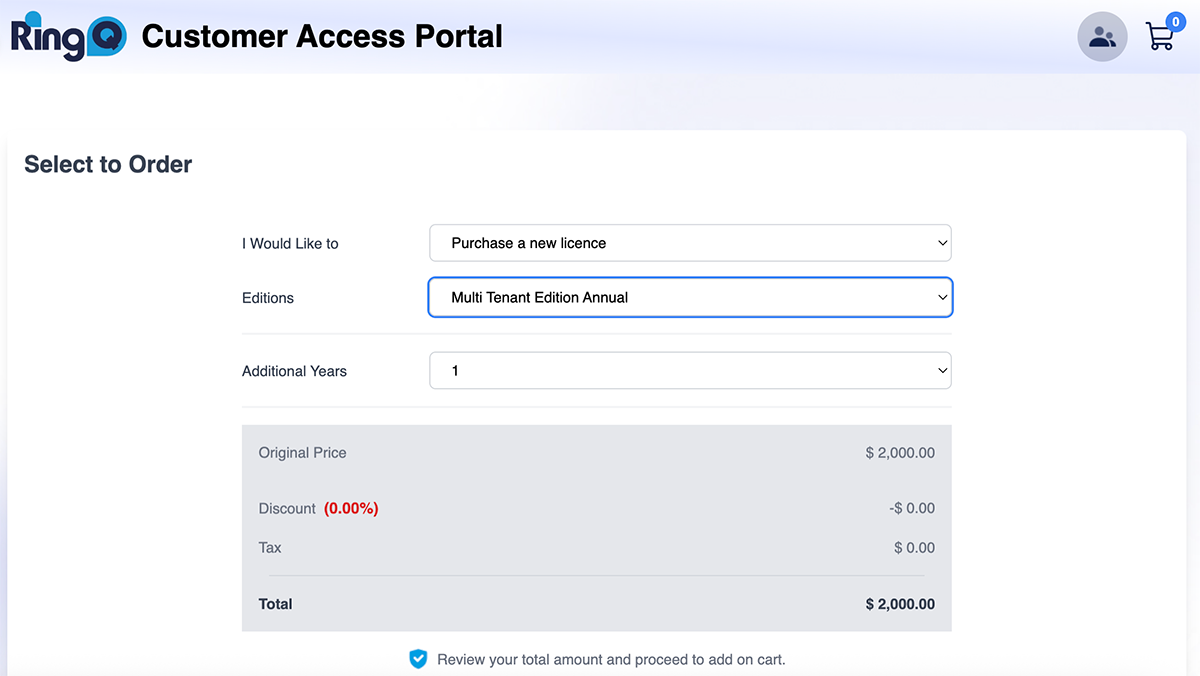This screenshot has height=676, width=1200.
Task: Click the bold Total amount value
Action: (x=900, y=604)
